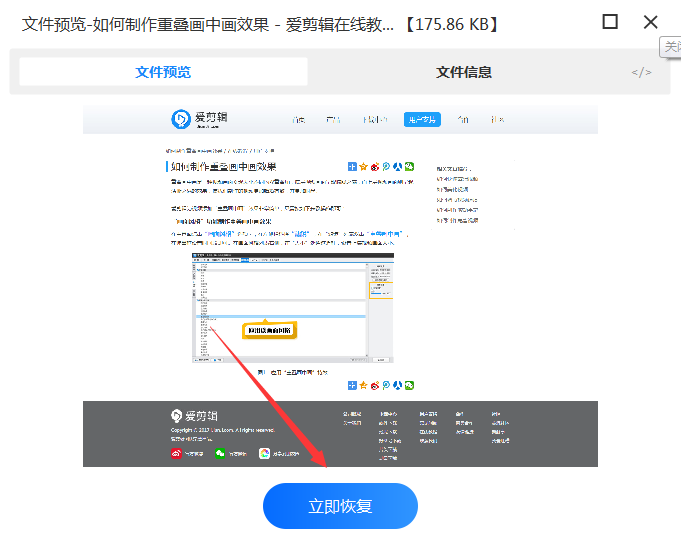Click the previewed webpage screenshot image
The image size is (681, 547).
point(340,286)
